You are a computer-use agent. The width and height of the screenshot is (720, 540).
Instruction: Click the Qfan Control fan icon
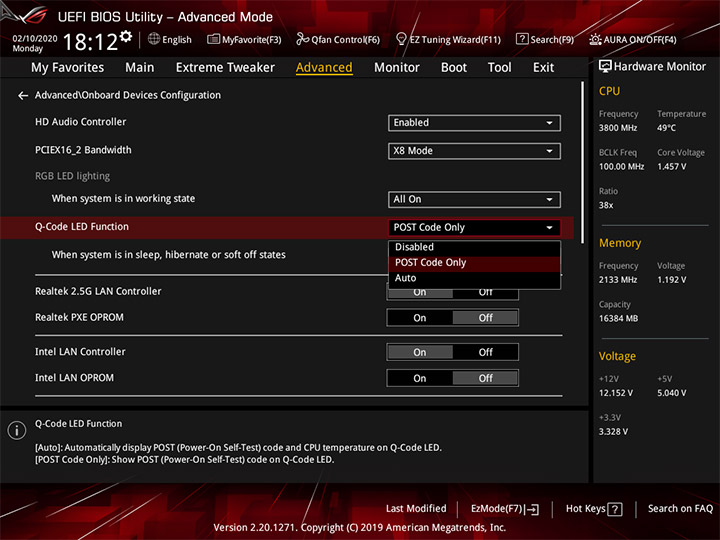coord(303,39)
